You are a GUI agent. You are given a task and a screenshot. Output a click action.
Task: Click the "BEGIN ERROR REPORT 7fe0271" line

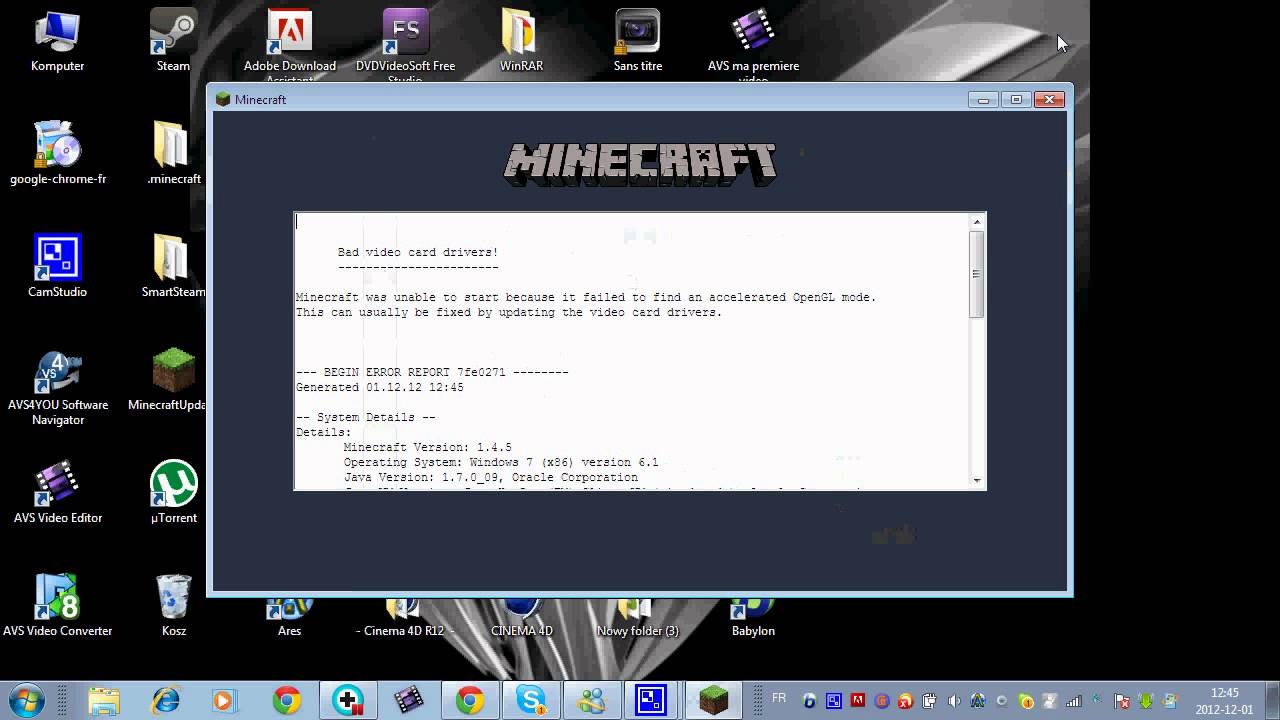pos(432,372)
